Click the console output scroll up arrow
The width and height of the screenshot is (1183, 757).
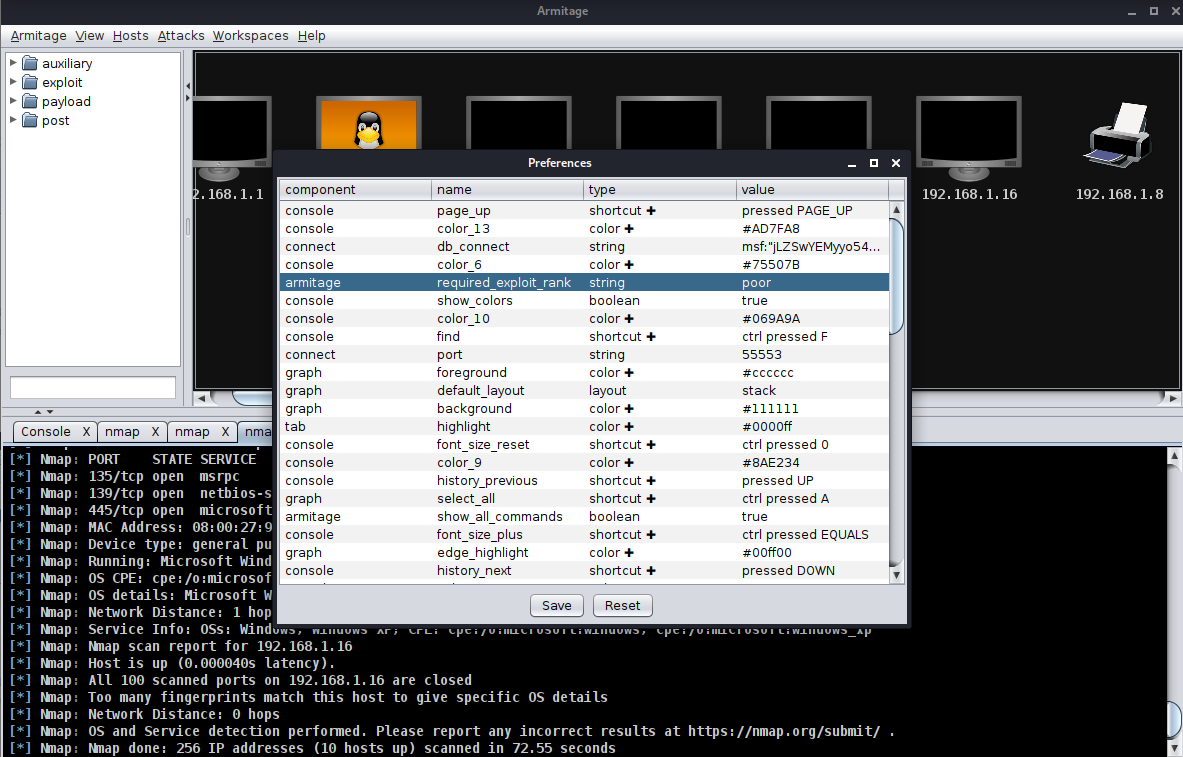[1174, 455]
